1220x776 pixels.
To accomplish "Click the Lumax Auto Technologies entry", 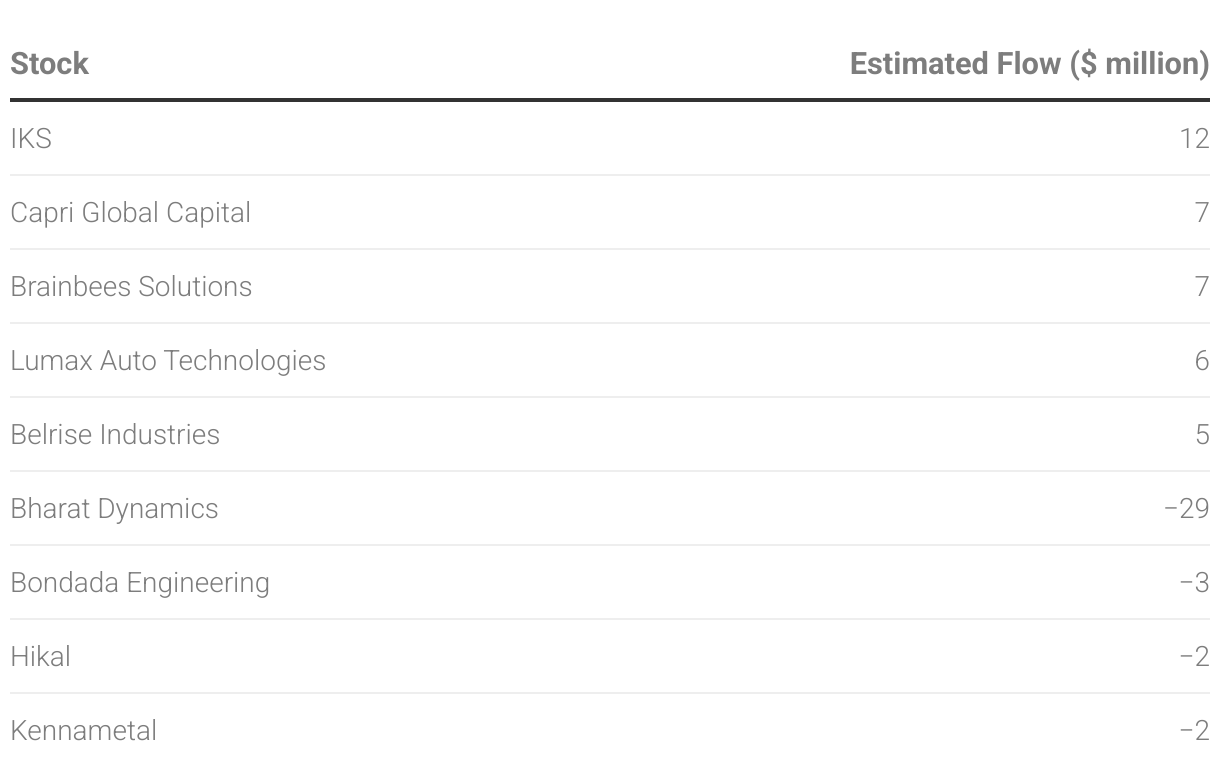I will point(168,360).
